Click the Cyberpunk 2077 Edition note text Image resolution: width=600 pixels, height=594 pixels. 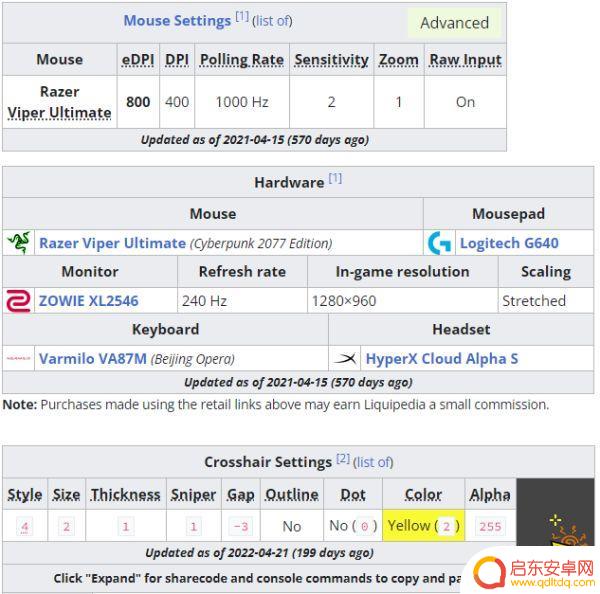[261, 243]
